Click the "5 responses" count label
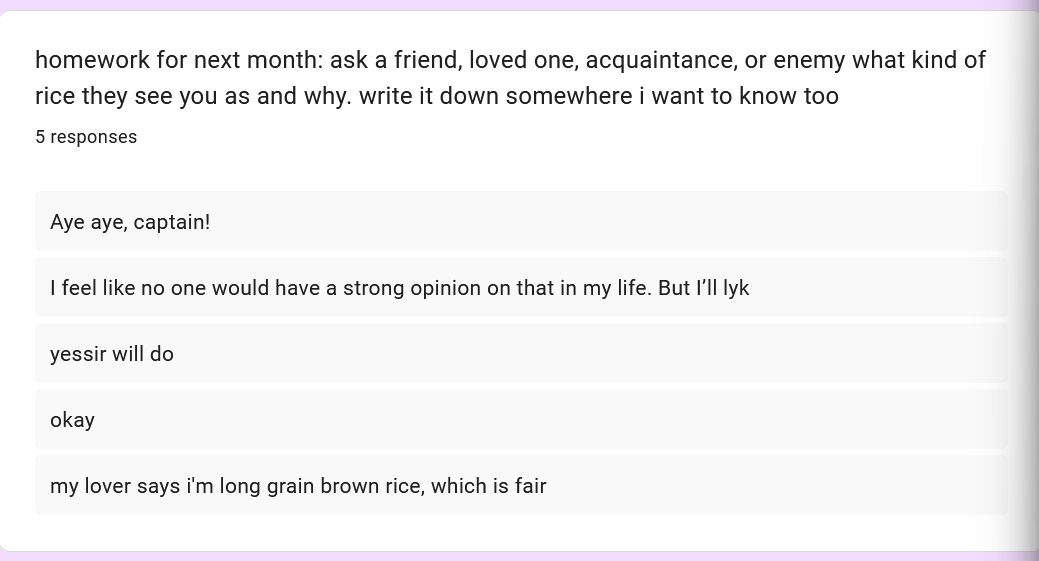 [86, 137]
